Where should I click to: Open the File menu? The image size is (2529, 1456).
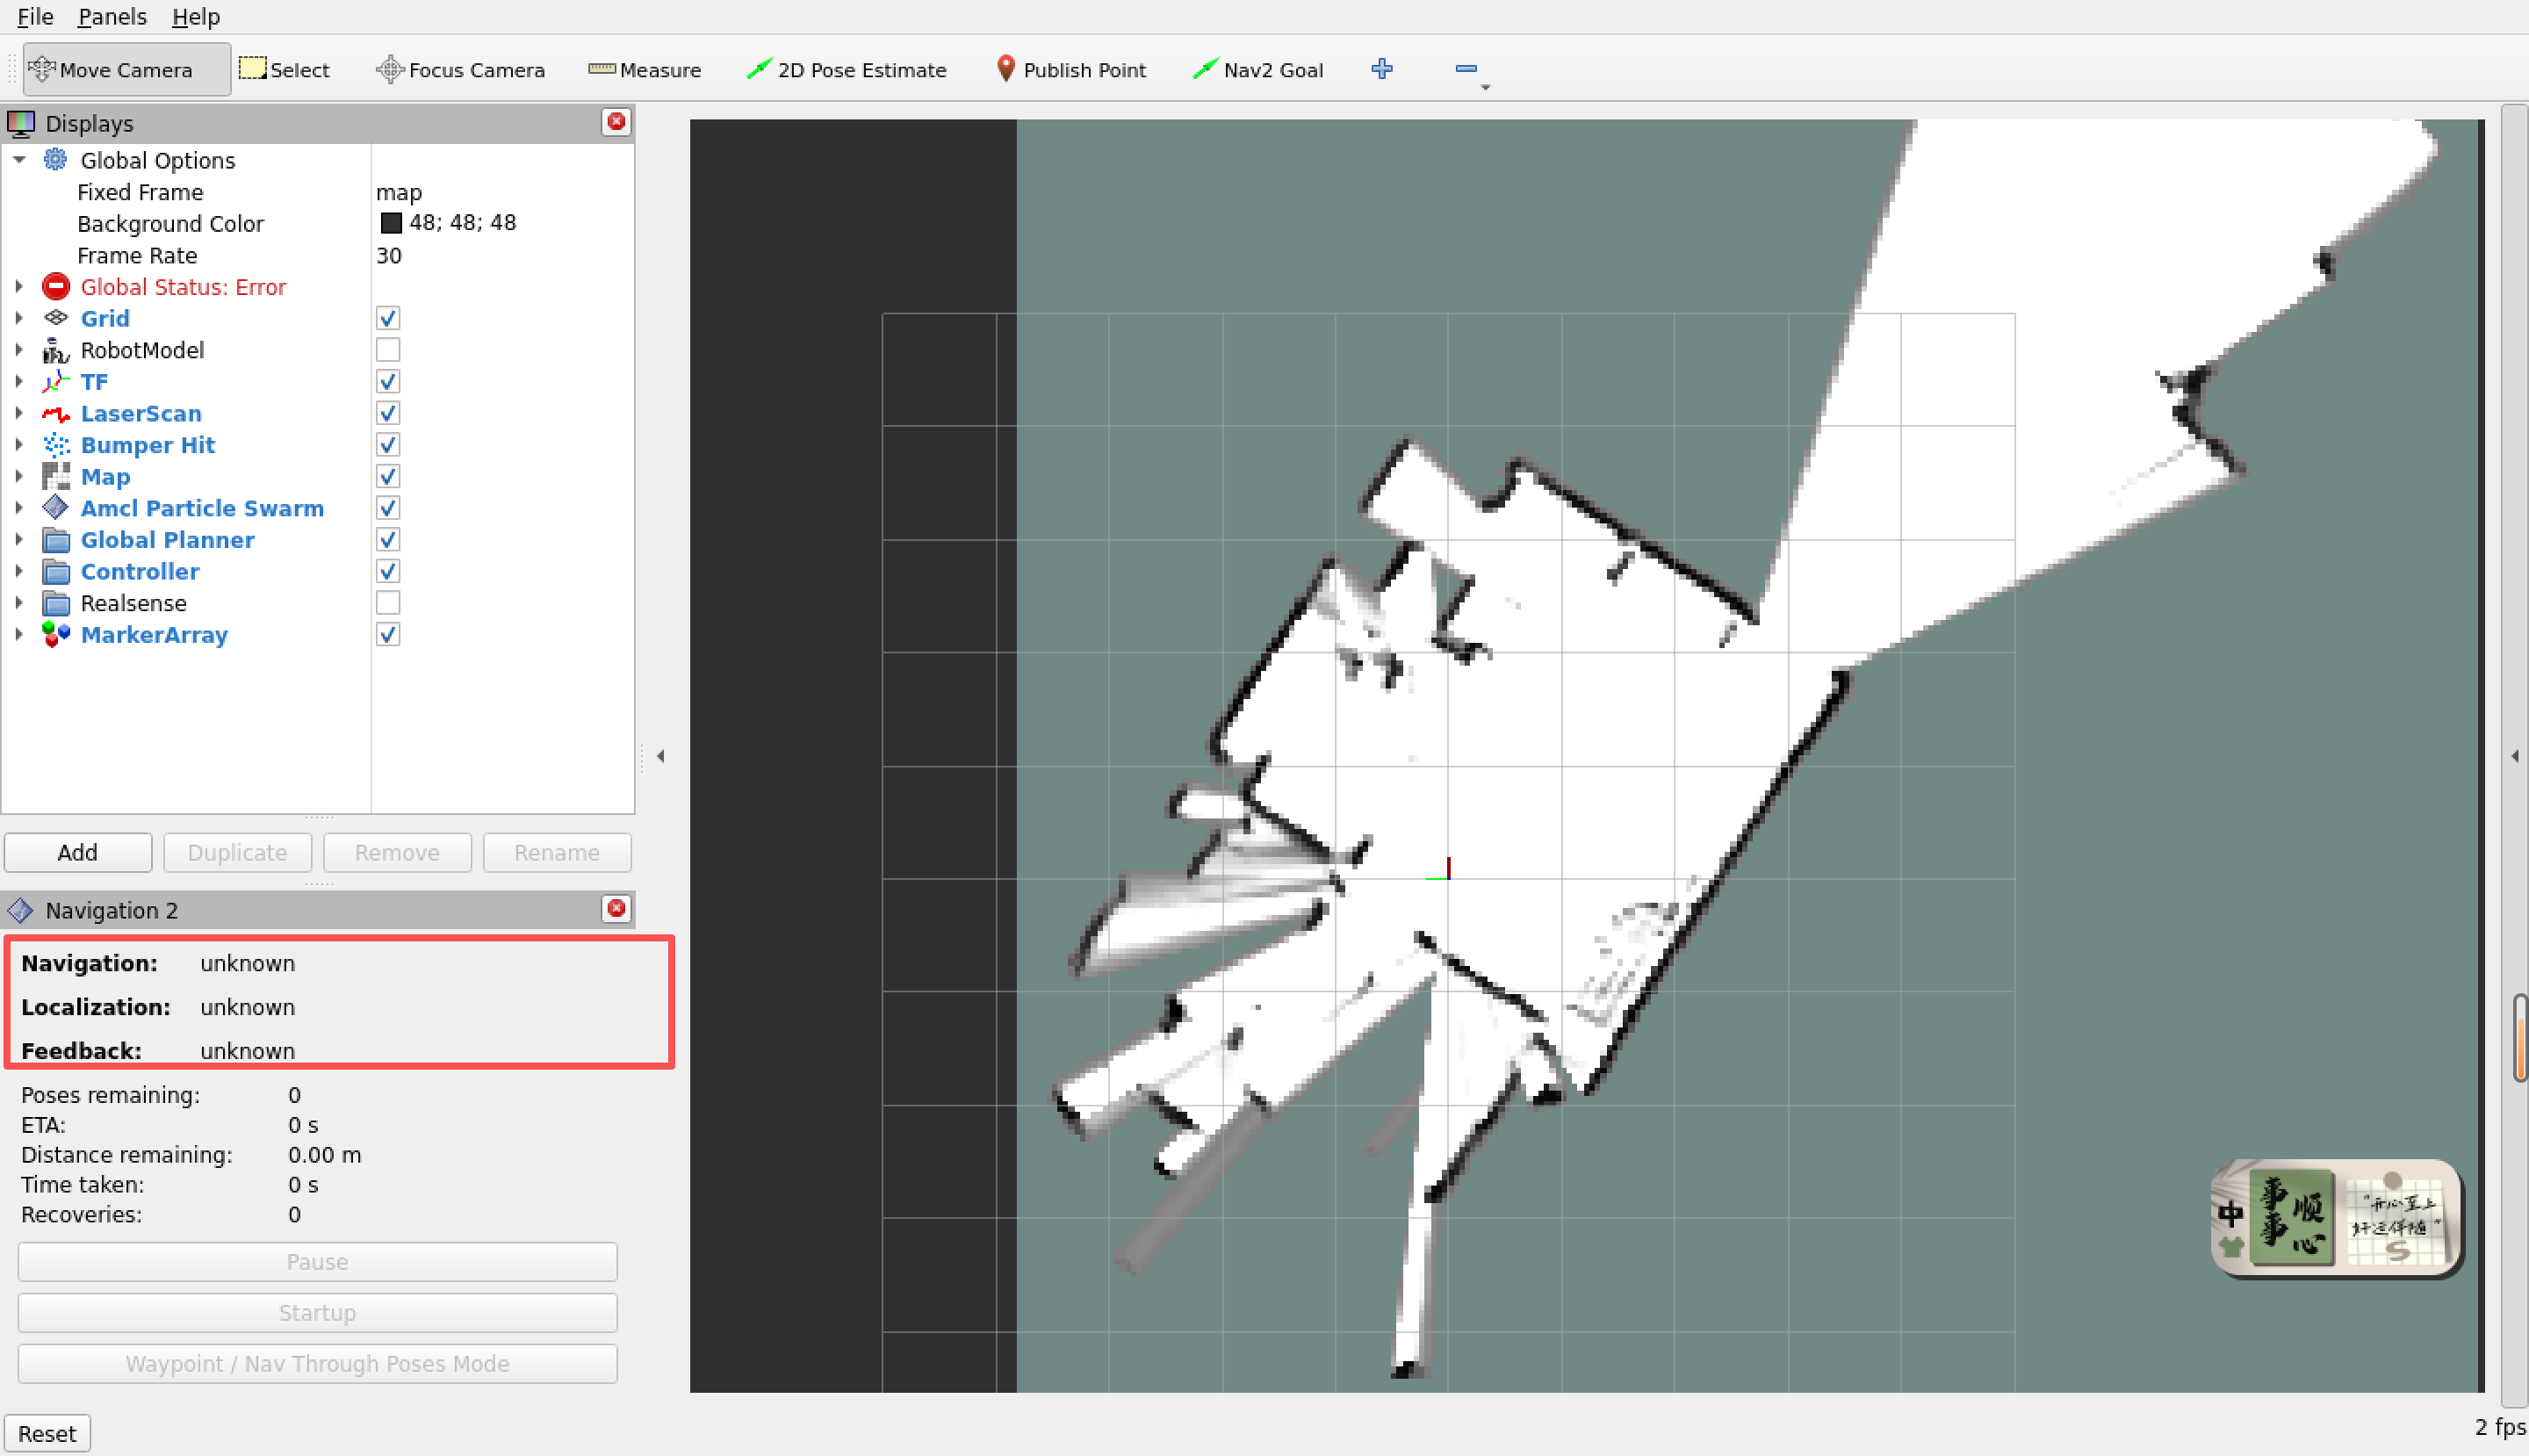click(x=35, y=17)
